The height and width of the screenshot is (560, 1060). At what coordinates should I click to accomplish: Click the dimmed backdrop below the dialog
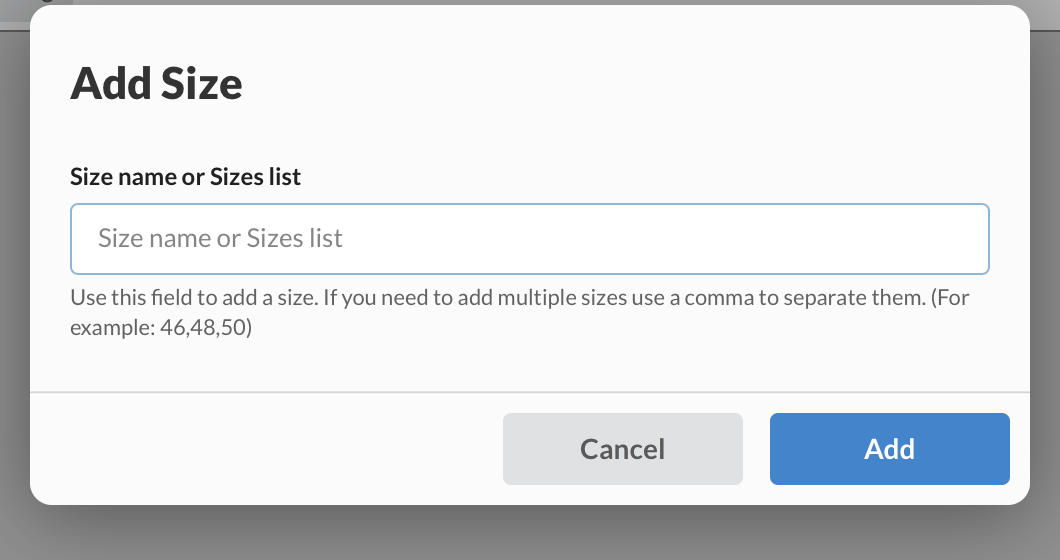529,534
